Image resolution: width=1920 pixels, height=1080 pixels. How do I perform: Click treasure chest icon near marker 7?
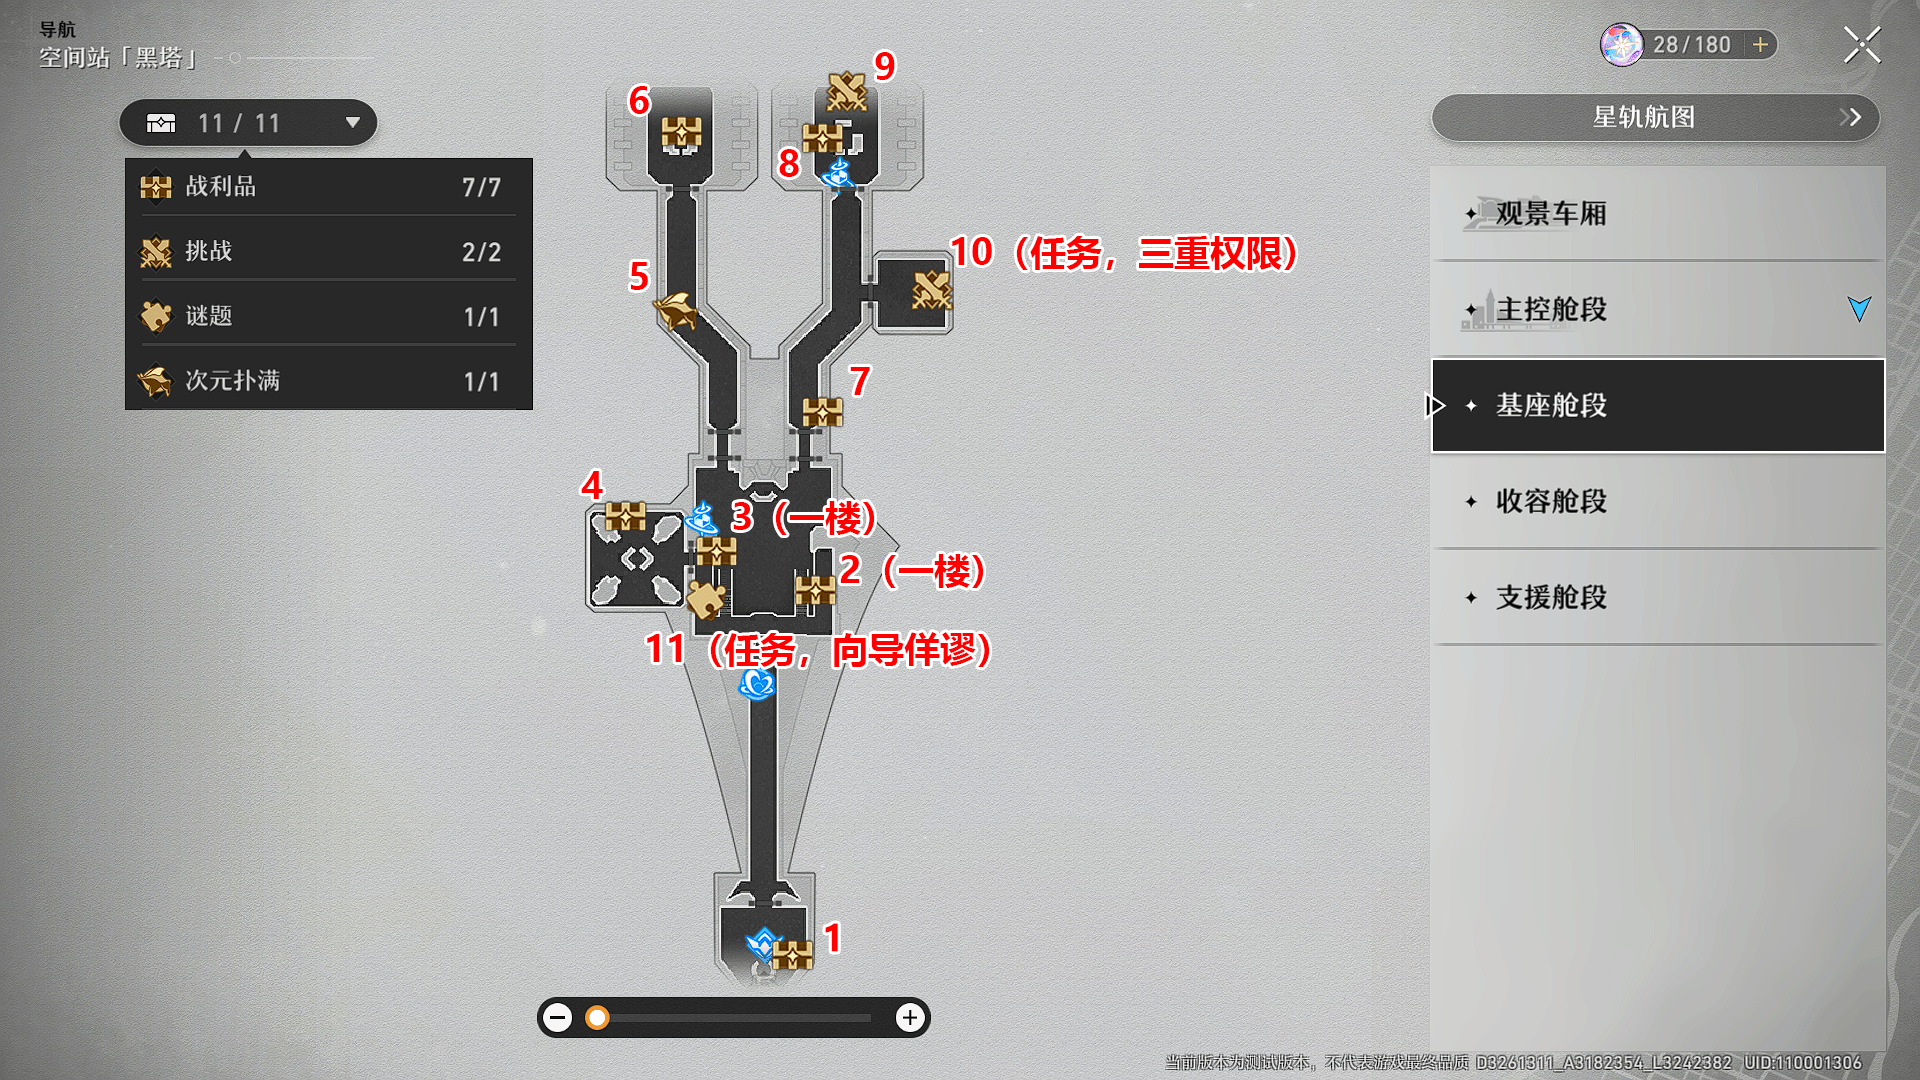(x=823, y=411)
